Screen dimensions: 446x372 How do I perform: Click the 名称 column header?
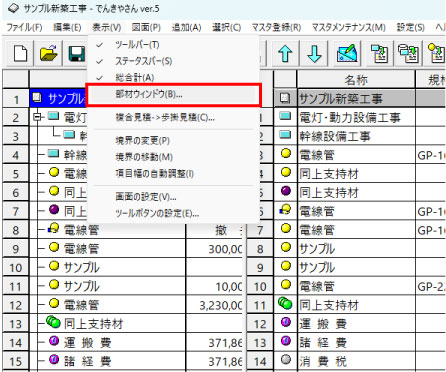coord(356,79)
